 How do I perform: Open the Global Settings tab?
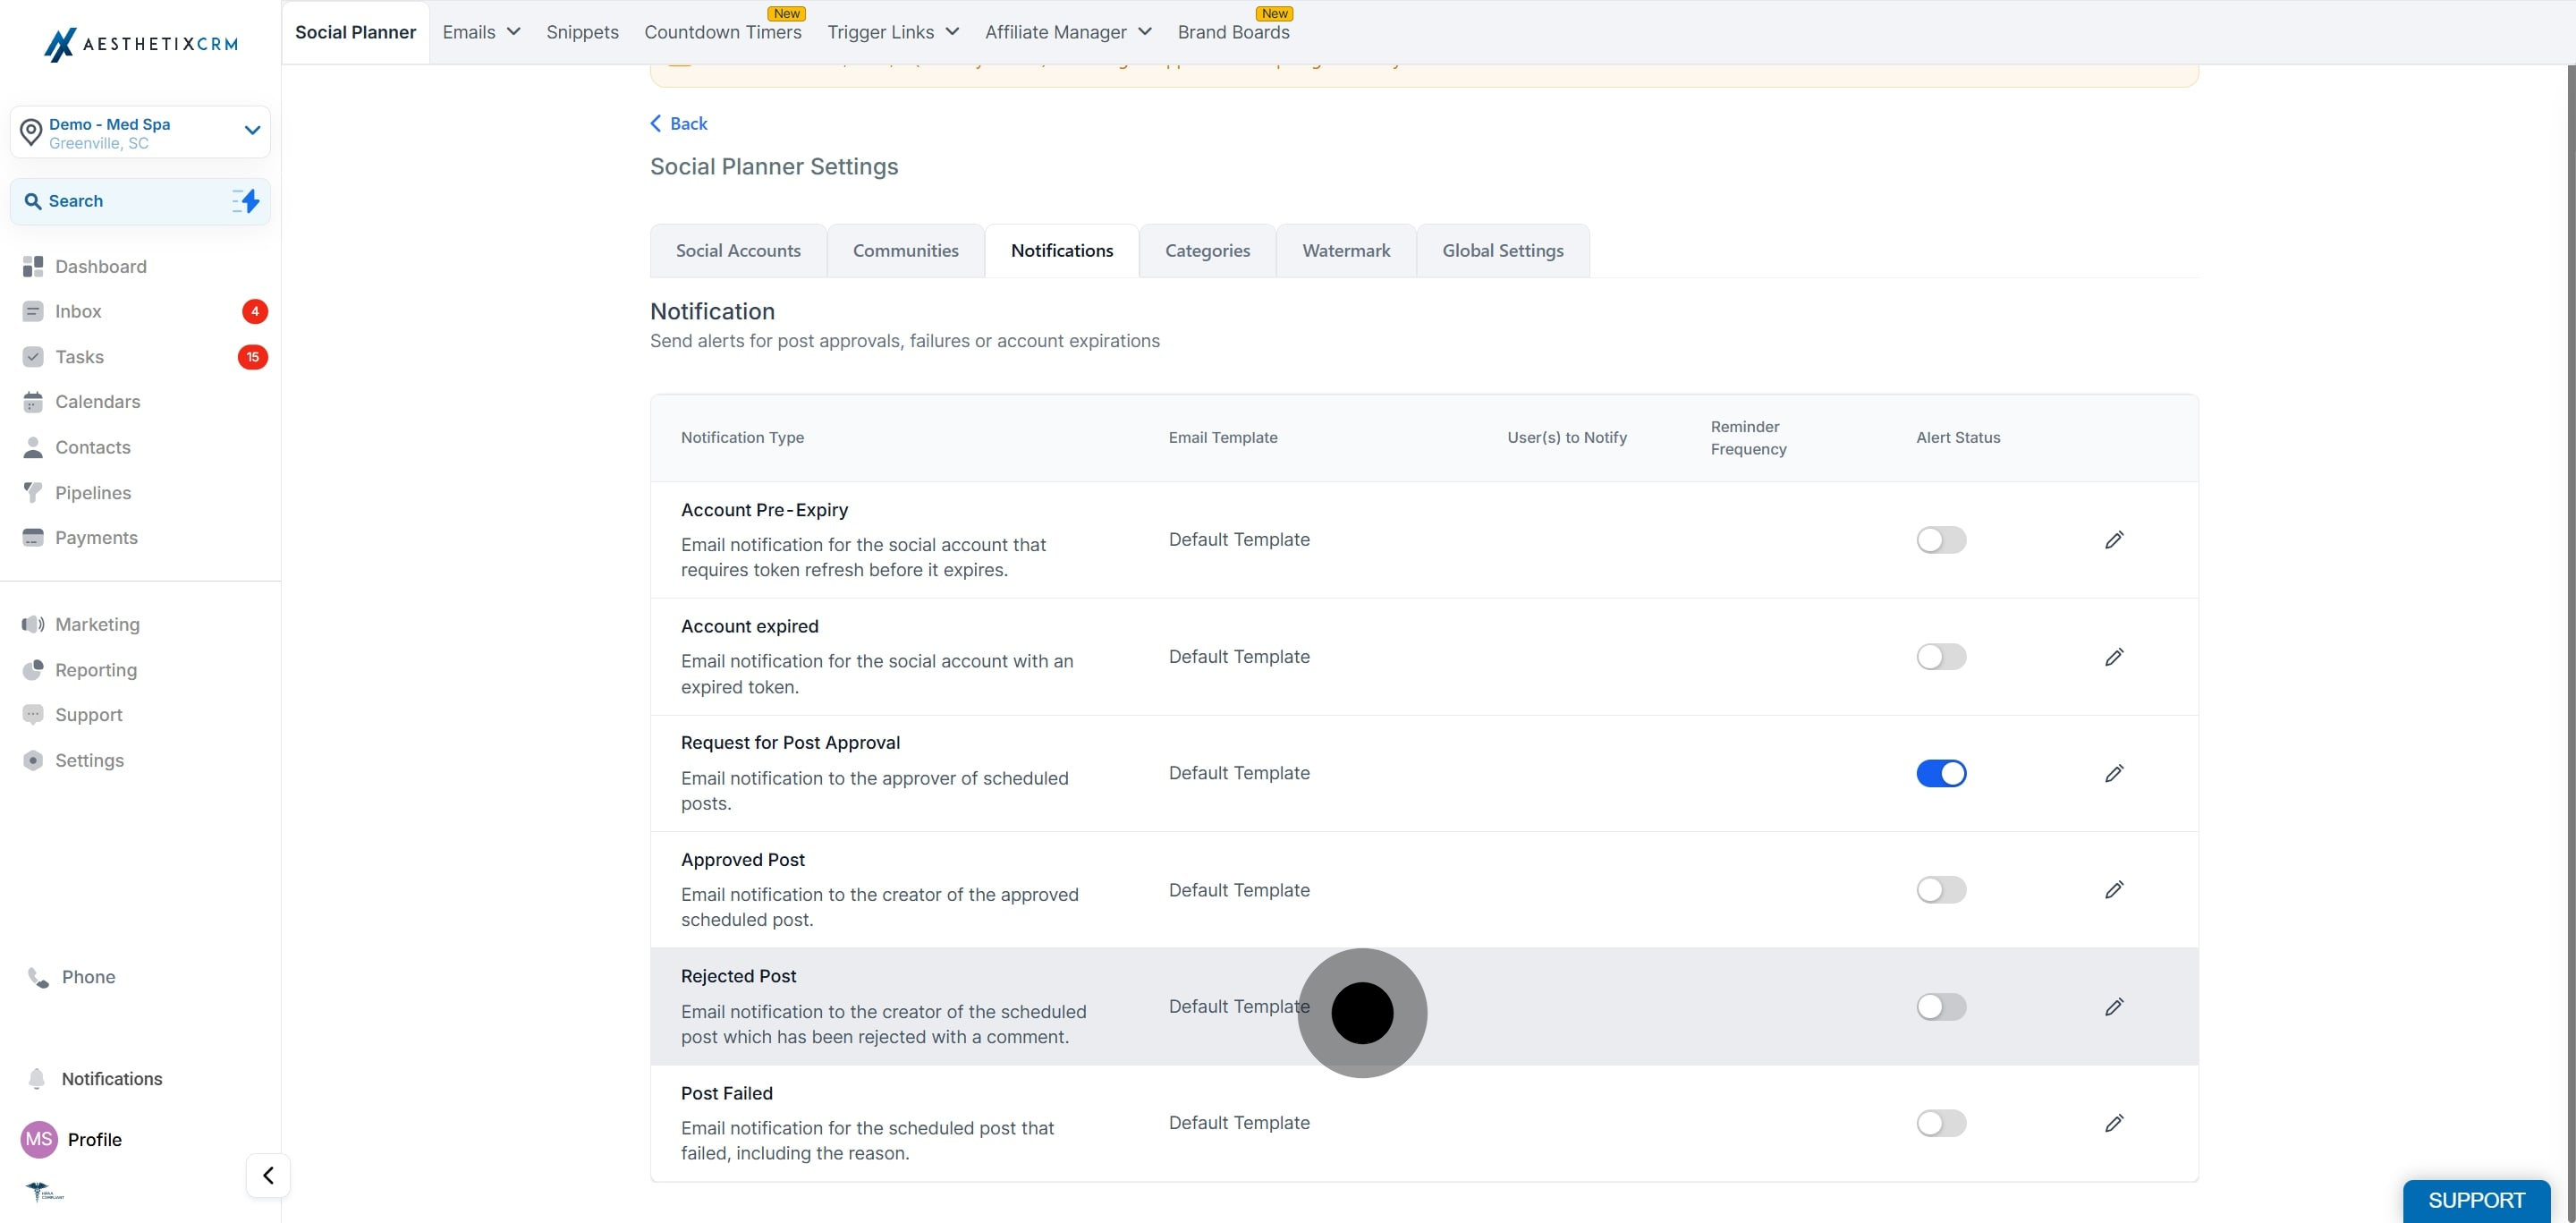coord(1502,251)
